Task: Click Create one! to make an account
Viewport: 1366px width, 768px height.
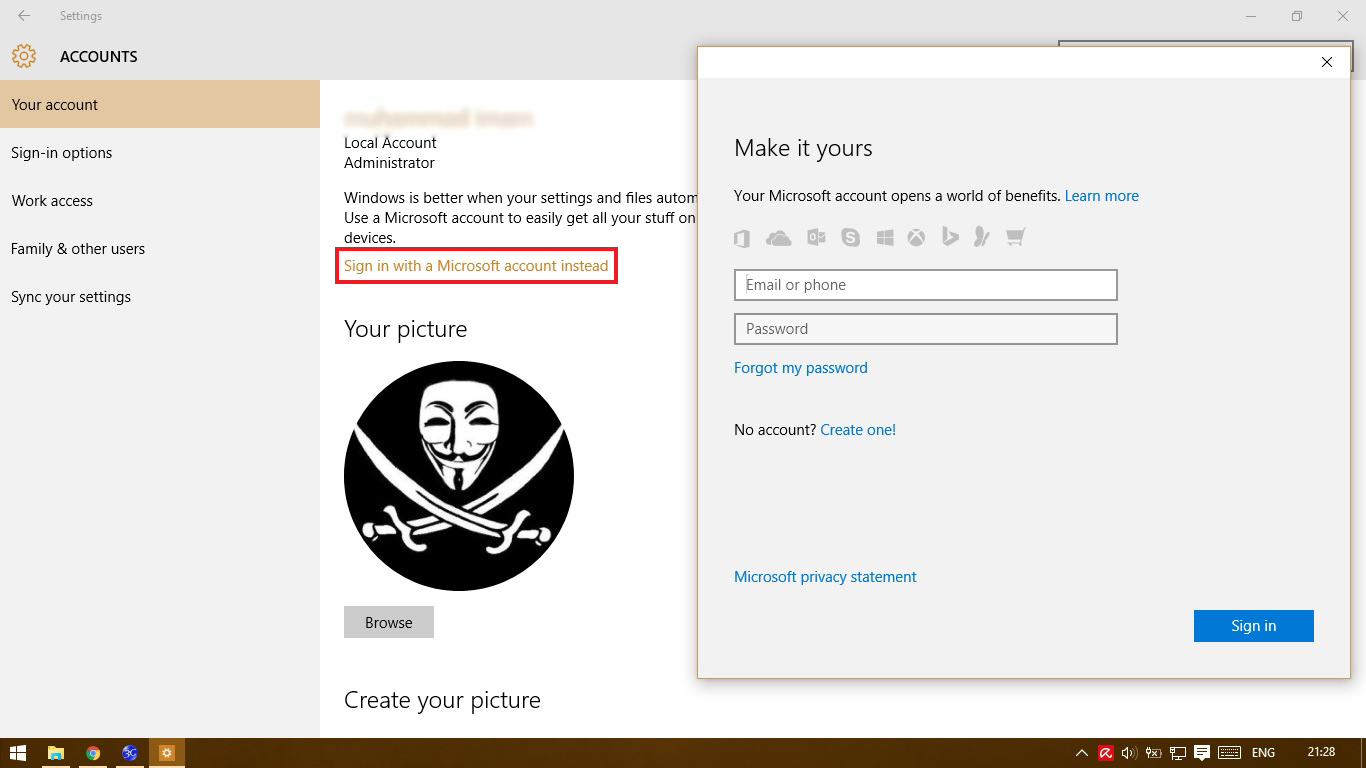Action: click(x=858, y=429)
